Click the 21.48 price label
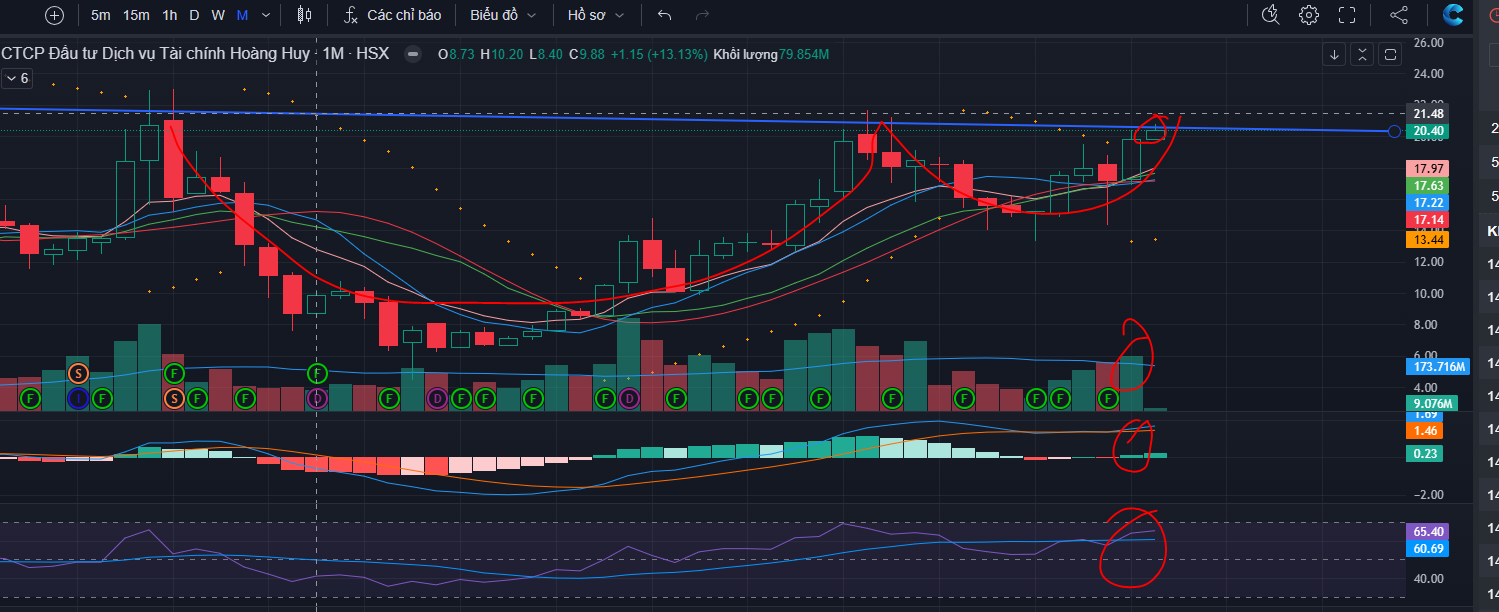 pyautogui.click(x=1427, y=114)
